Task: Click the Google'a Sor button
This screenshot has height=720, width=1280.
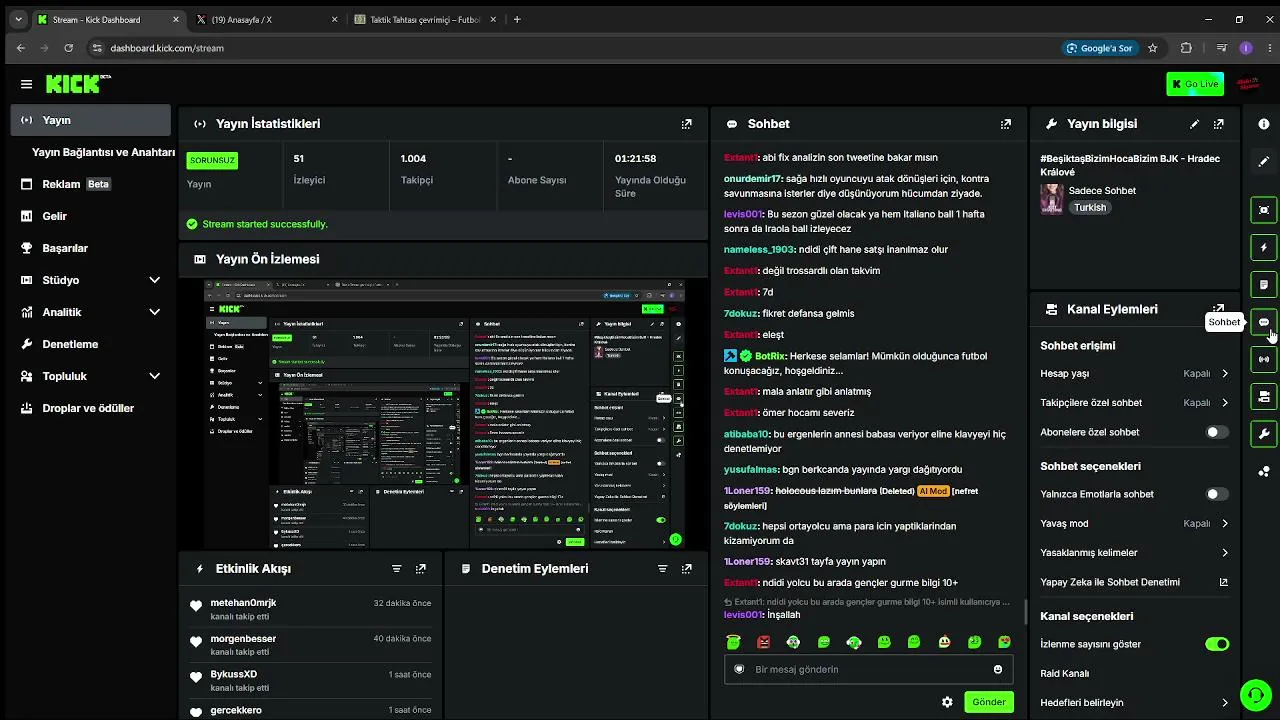Action: [x=1099, y=48]
